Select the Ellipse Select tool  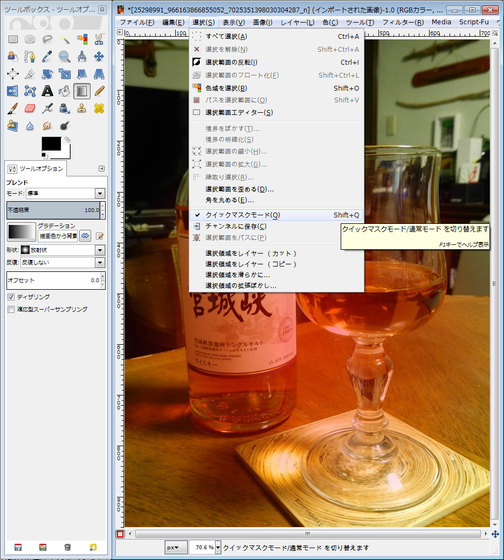pos(30,39)
